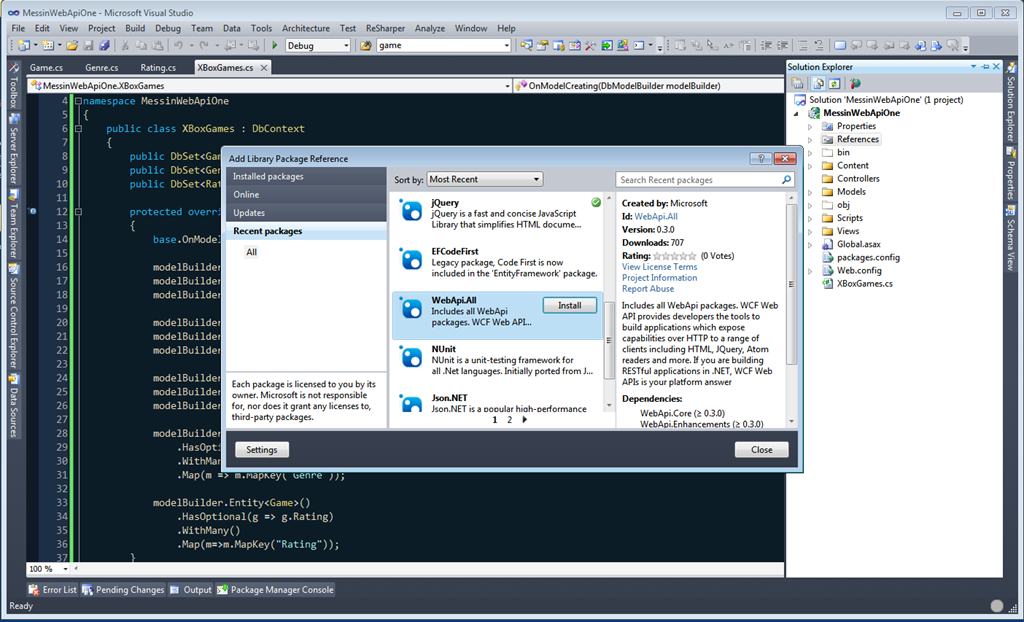Switch to the Game.cs tab
1024x622 pixels.
(x=46, y=67)
